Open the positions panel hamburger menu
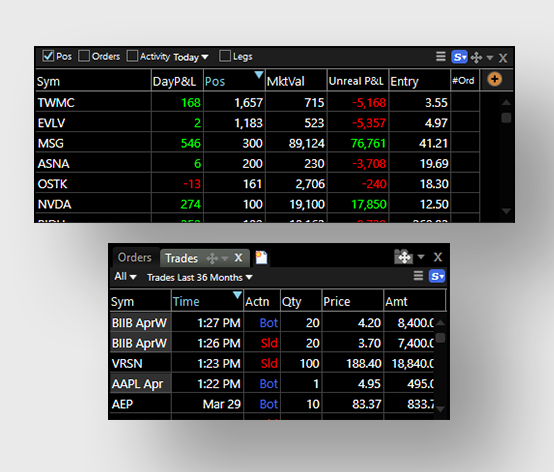554x472 pixels. (x=441, y=57)
